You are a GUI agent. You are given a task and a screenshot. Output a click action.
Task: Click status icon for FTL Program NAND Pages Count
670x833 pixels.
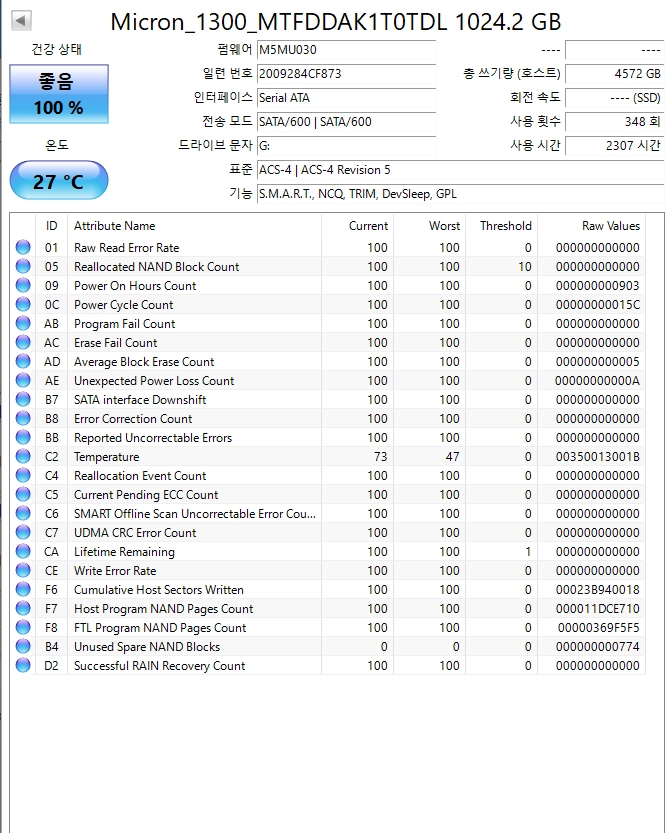[x=23, y=627]
